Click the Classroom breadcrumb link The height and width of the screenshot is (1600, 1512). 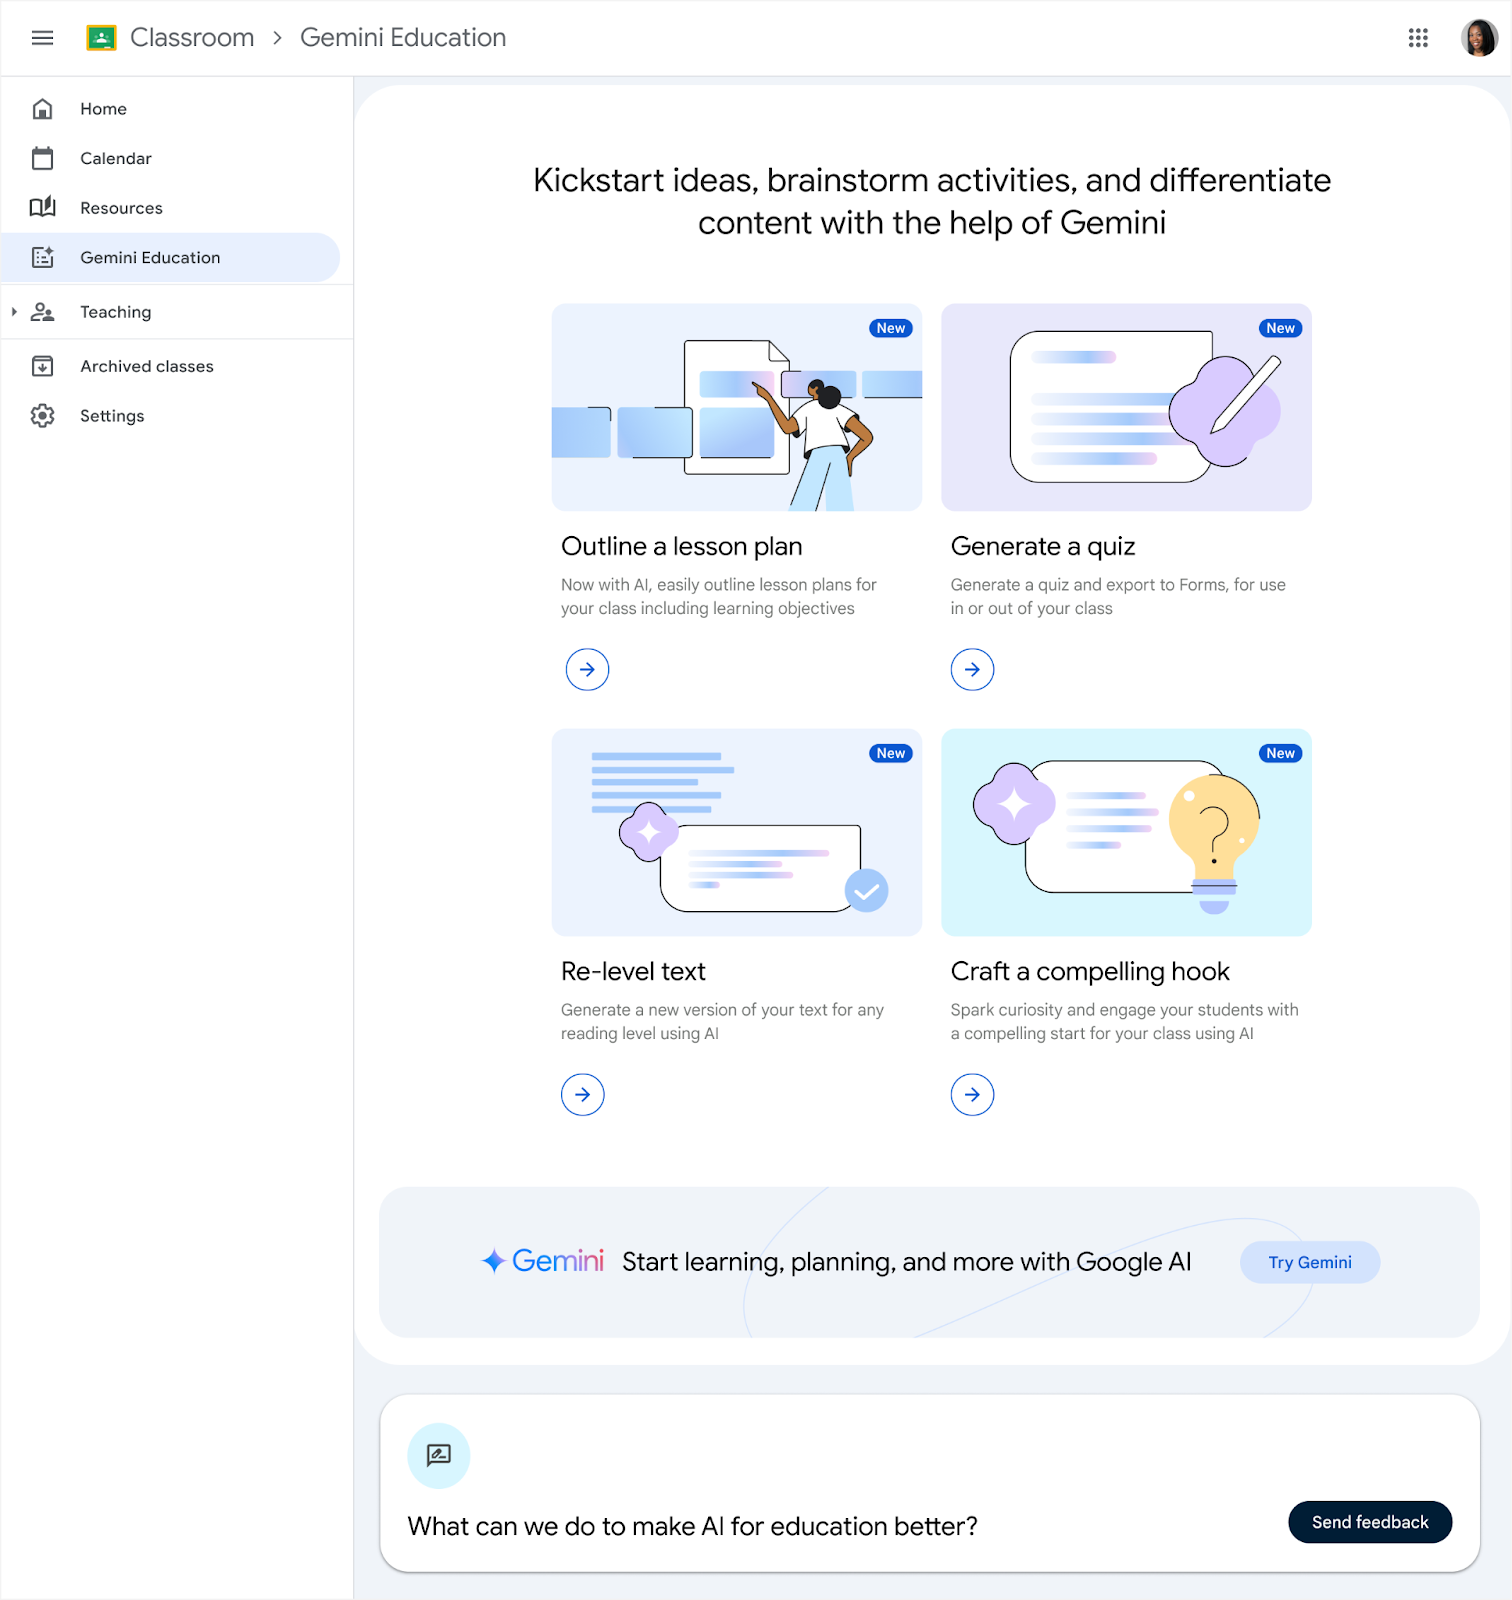(192, 38)
